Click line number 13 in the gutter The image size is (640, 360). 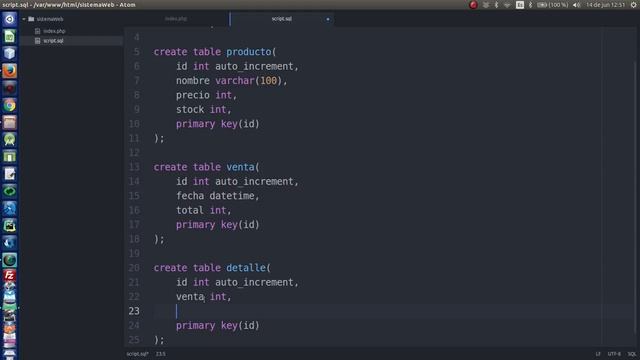pyautogui.click(x=134, y=167)
